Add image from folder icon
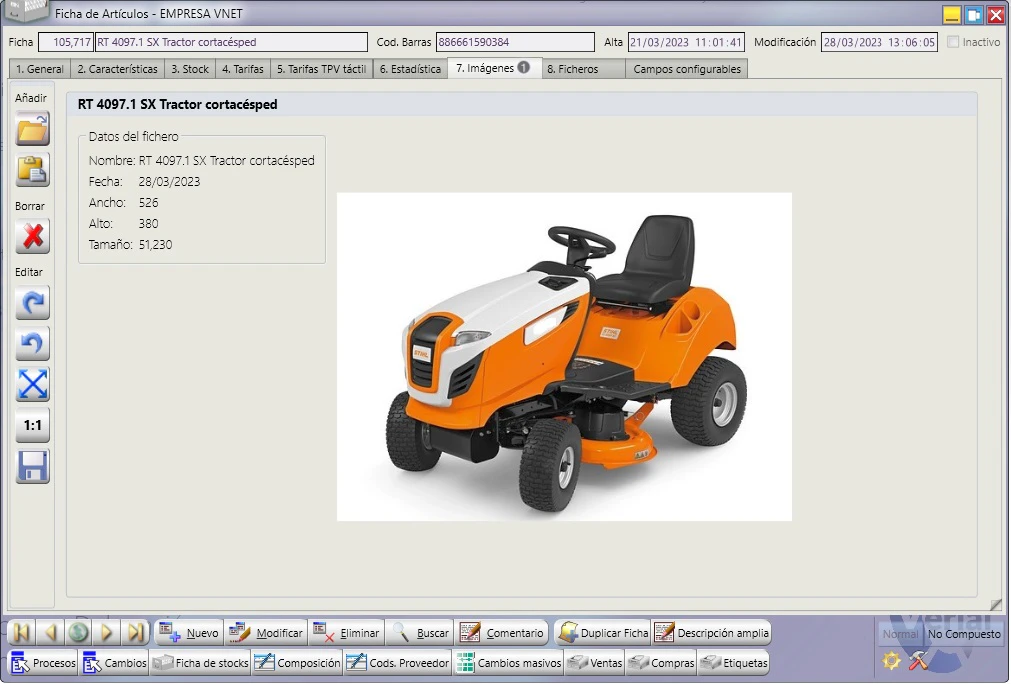This screenshot has height=684, width=1011. (x=32, y=129)
